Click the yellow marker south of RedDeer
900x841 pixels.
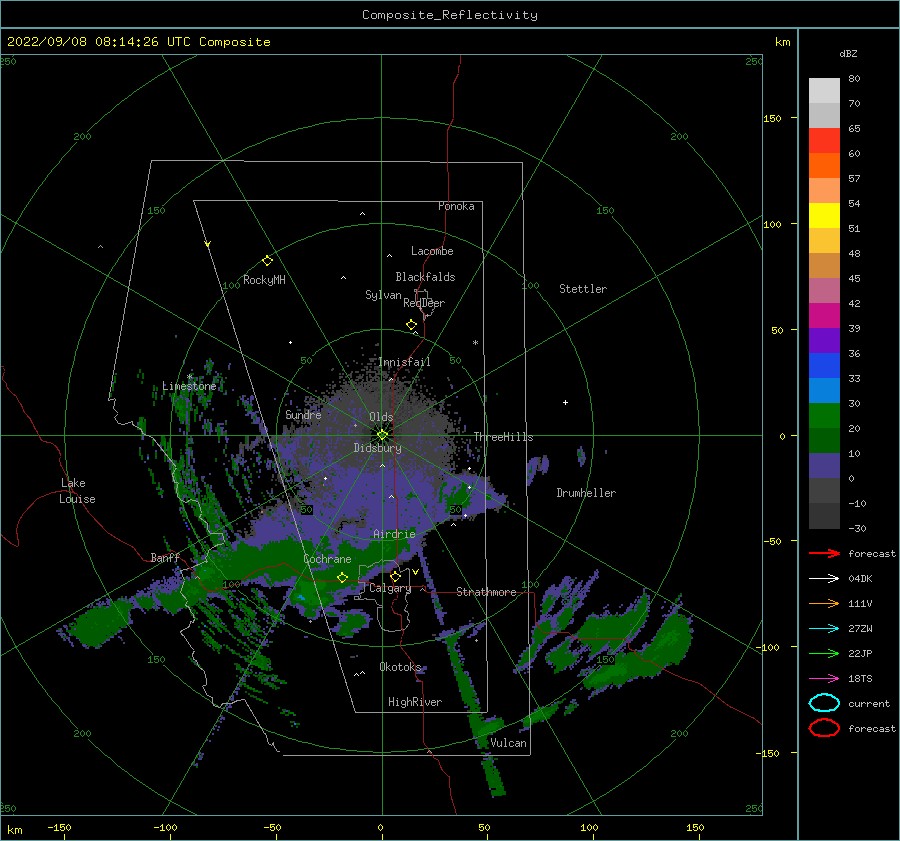[x=412, y=325]
